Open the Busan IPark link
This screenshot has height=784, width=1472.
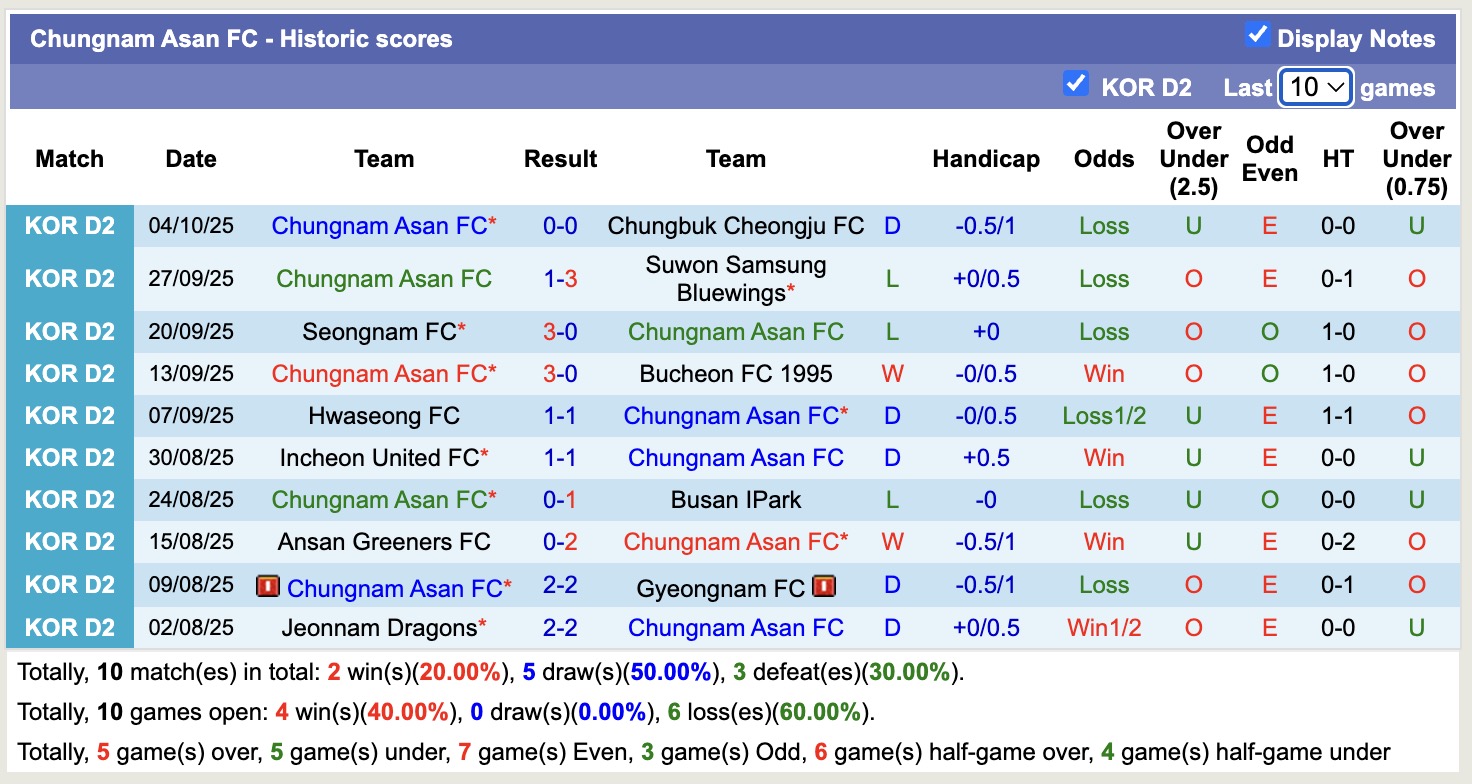point(736,499)
